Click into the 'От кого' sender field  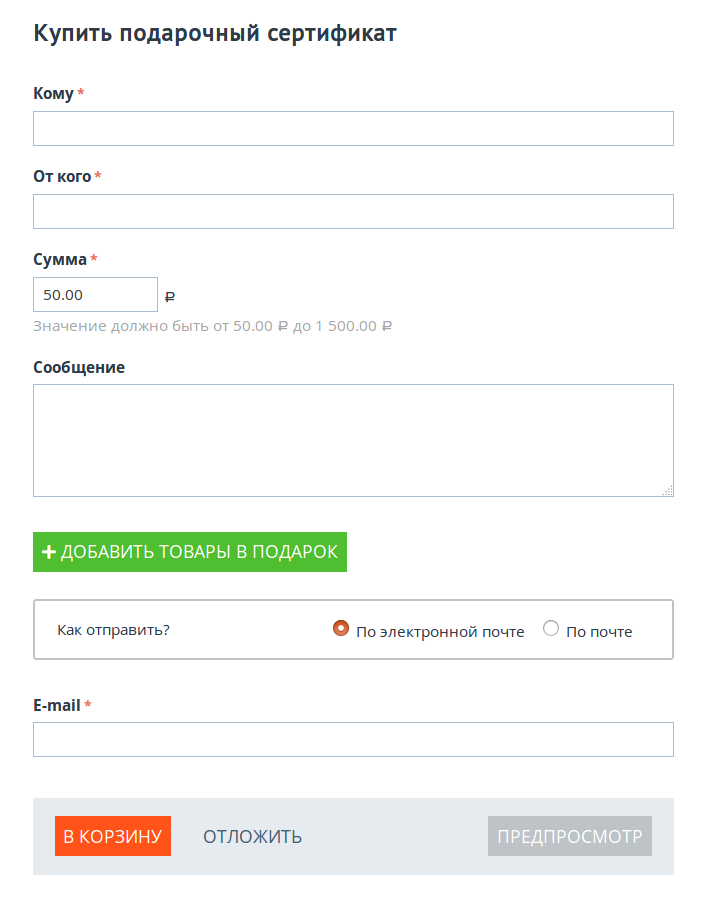[x=353, y=212]
